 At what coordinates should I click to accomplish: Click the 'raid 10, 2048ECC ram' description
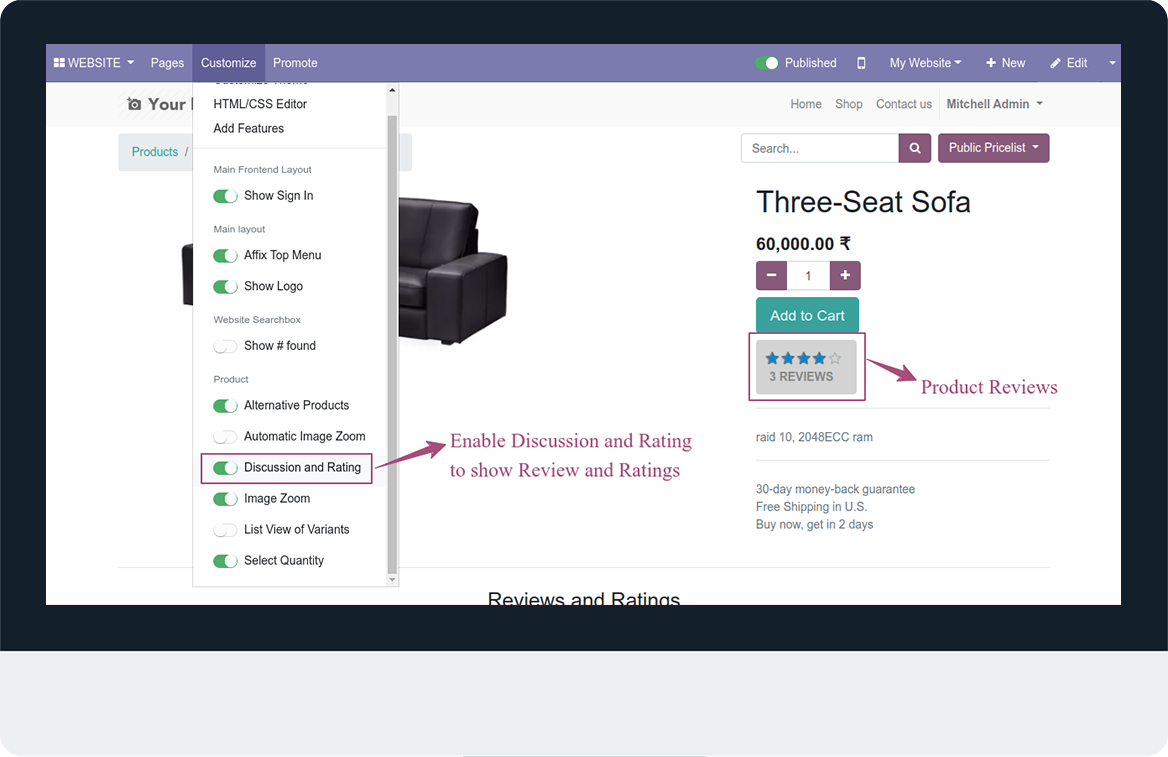coord(814,437)
